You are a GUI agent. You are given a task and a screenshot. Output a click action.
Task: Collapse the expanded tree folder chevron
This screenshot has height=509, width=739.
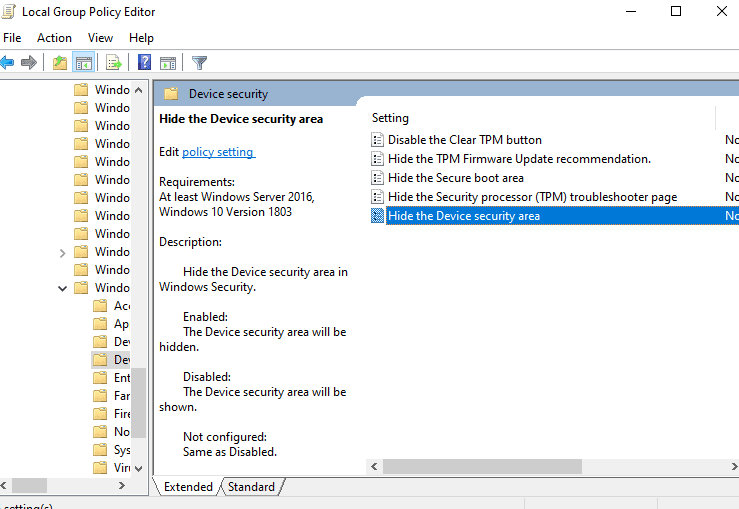pyautogui.click(x=63, y=288)
